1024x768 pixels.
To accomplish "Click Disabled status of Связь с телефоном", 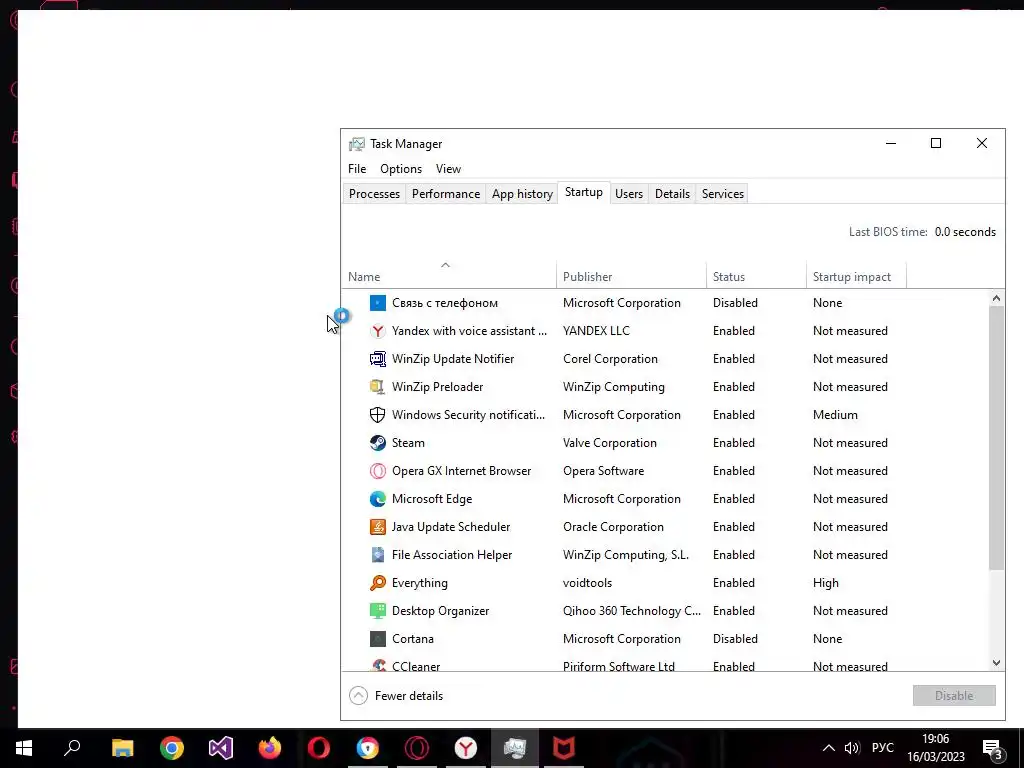I will (x=735, y=303).
